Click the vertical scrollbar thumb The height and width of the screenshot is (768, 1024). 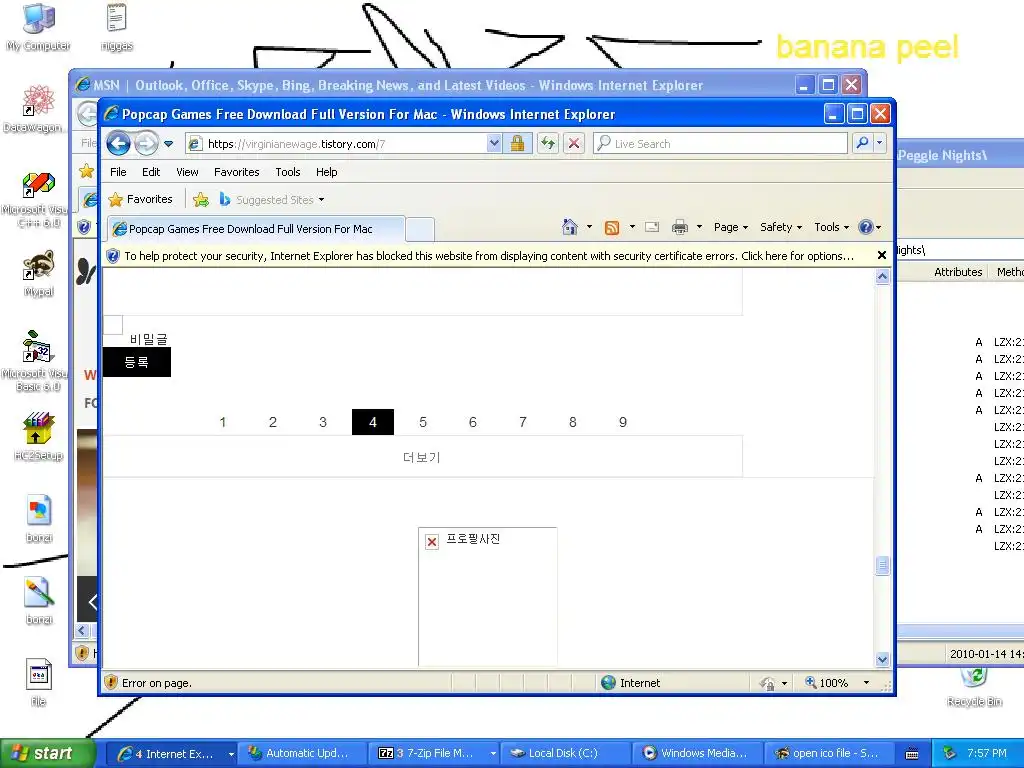coord(882,565)
